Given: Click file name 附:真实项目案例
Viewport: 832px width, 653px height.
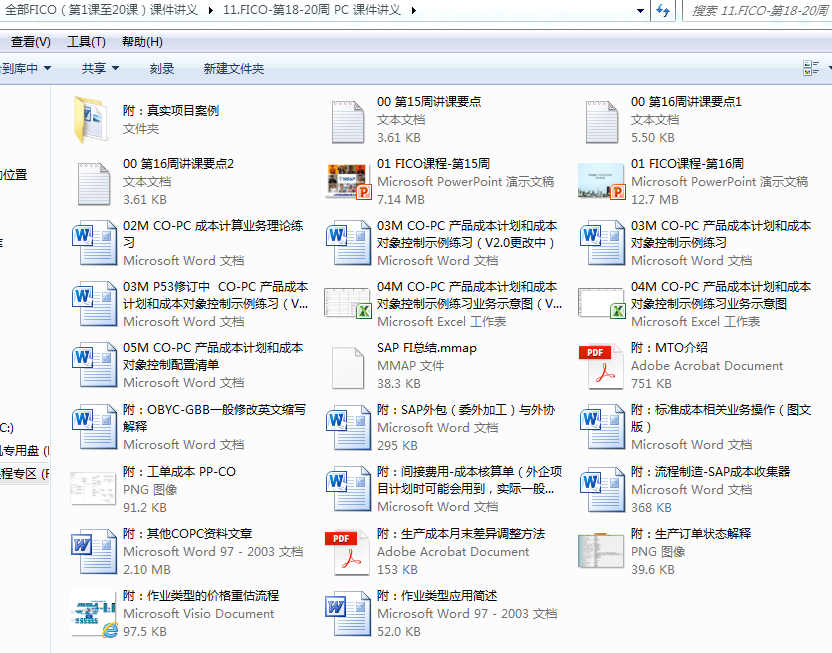Looking at the screenshot, I should (x=171, y=110).
